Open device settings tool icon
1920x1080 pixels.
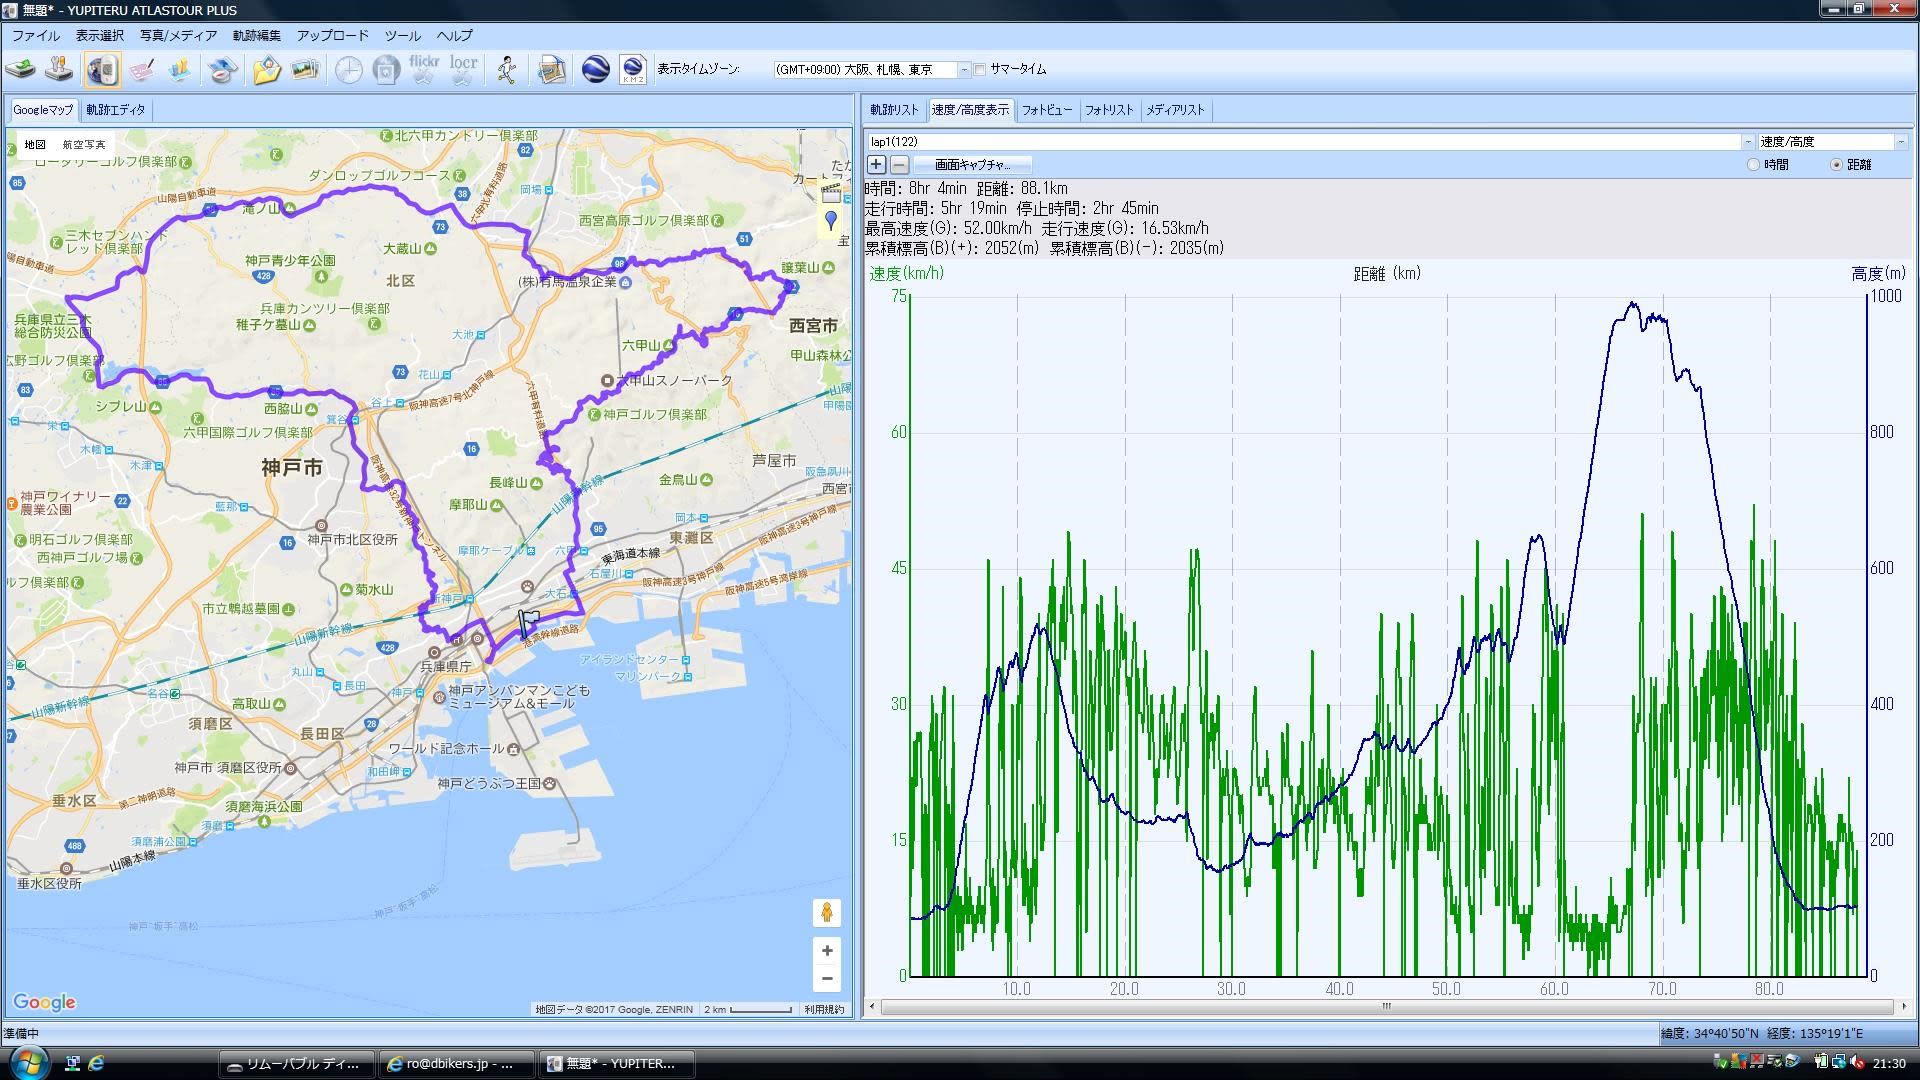click(61, 70)
